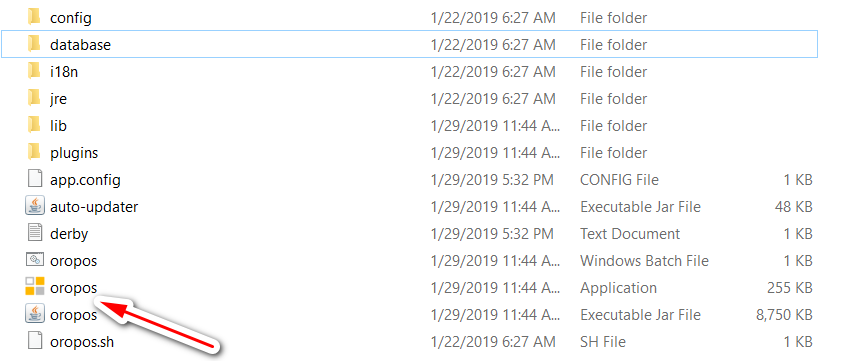Click the database folder icon
This screenshot has height=361, width=845.
point(34,44)
